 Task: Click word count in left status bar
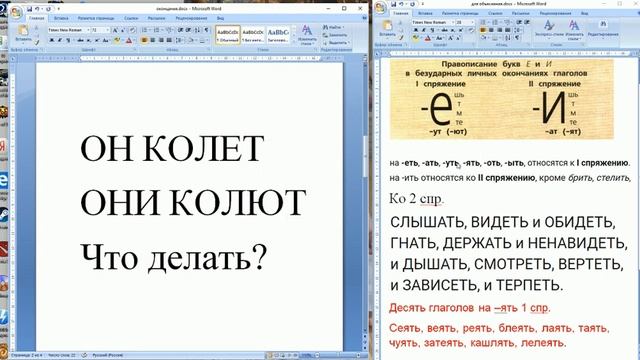[62, 356]
